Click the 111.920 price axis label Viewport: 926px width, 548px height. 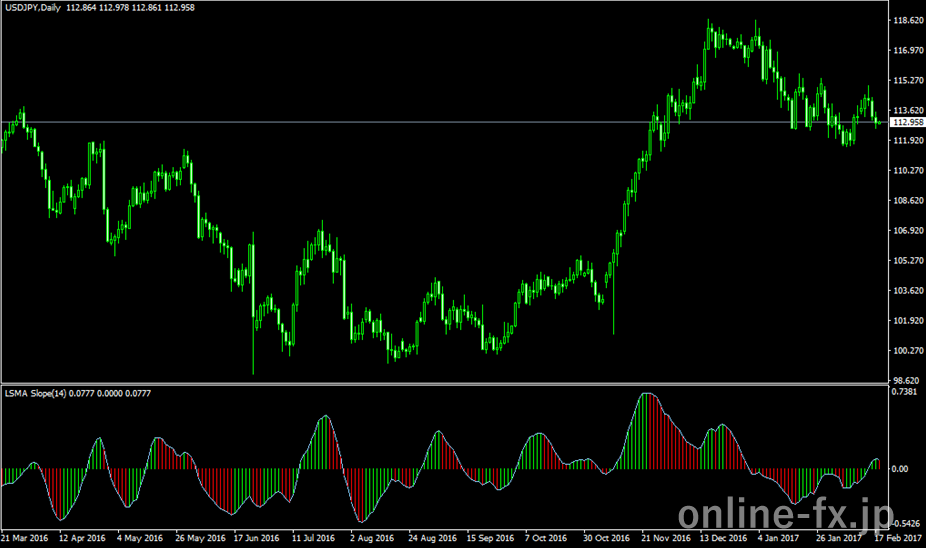908,141
